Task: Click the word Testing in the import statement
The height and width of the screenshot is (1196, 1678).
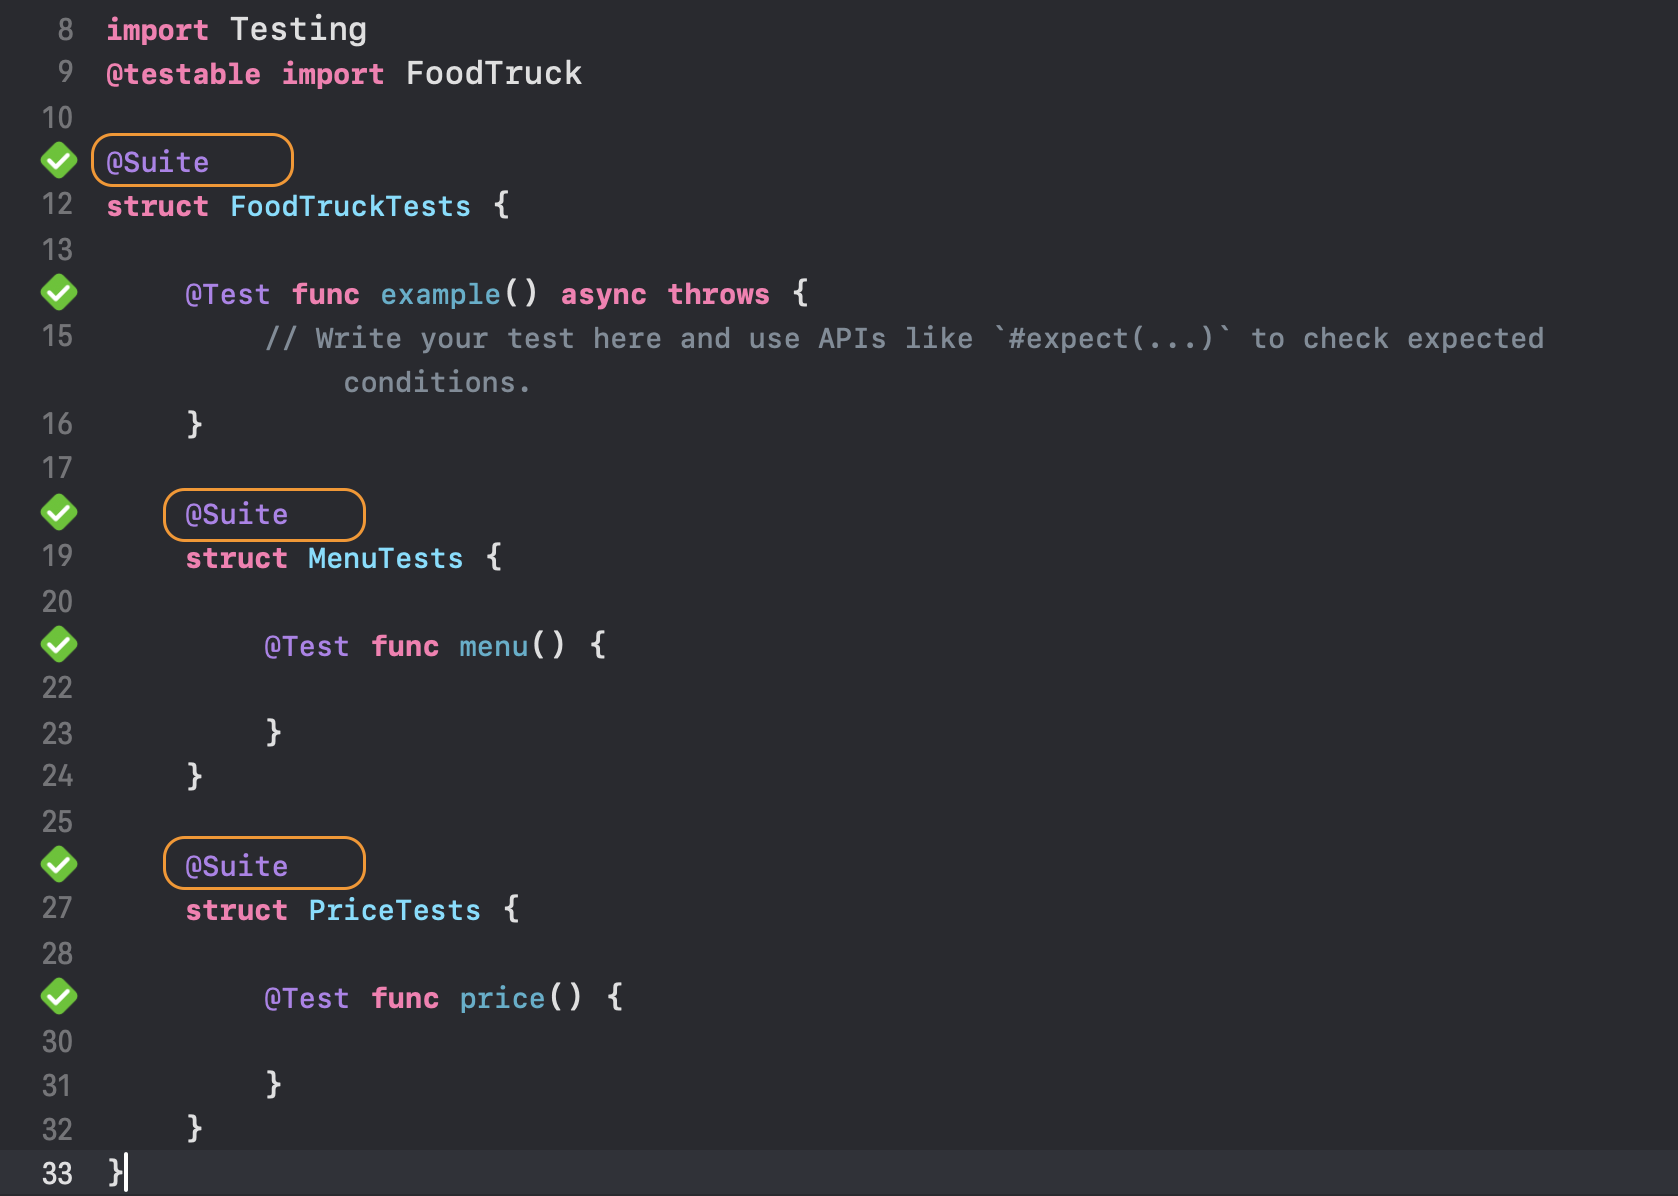Action: [298, 30]
